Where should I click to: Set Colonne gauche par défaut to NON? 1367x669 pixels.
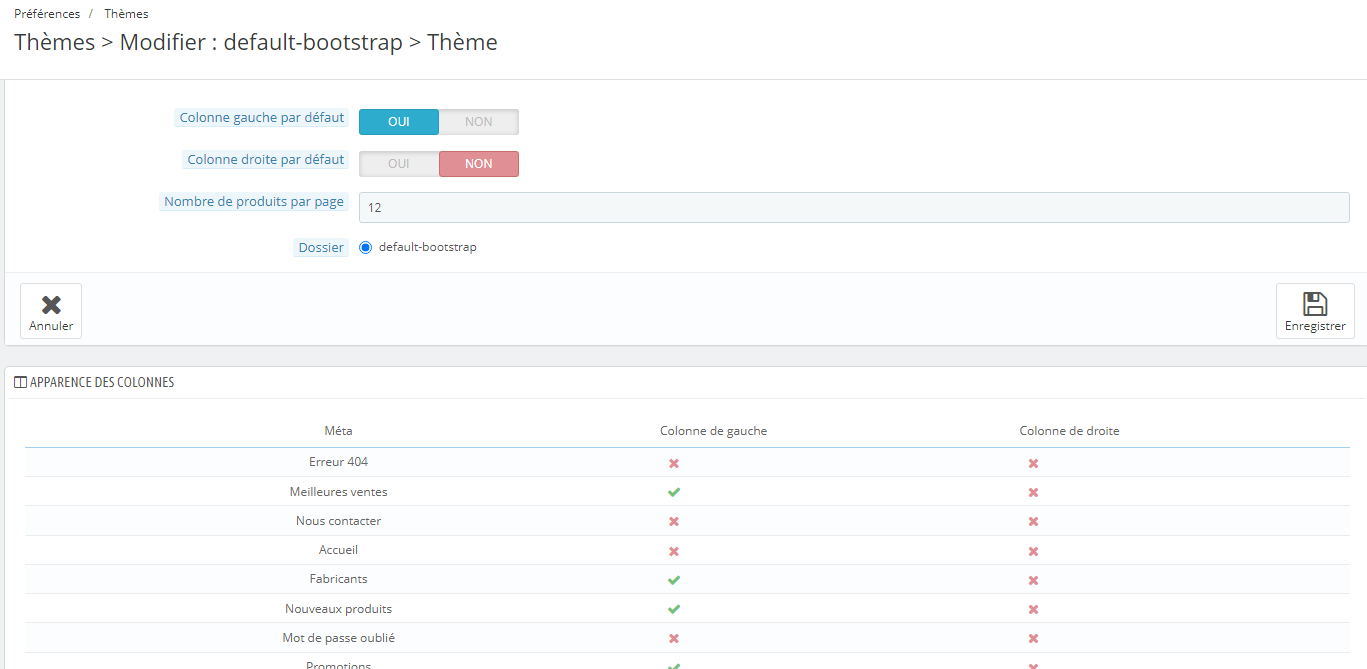click(479, 122)
